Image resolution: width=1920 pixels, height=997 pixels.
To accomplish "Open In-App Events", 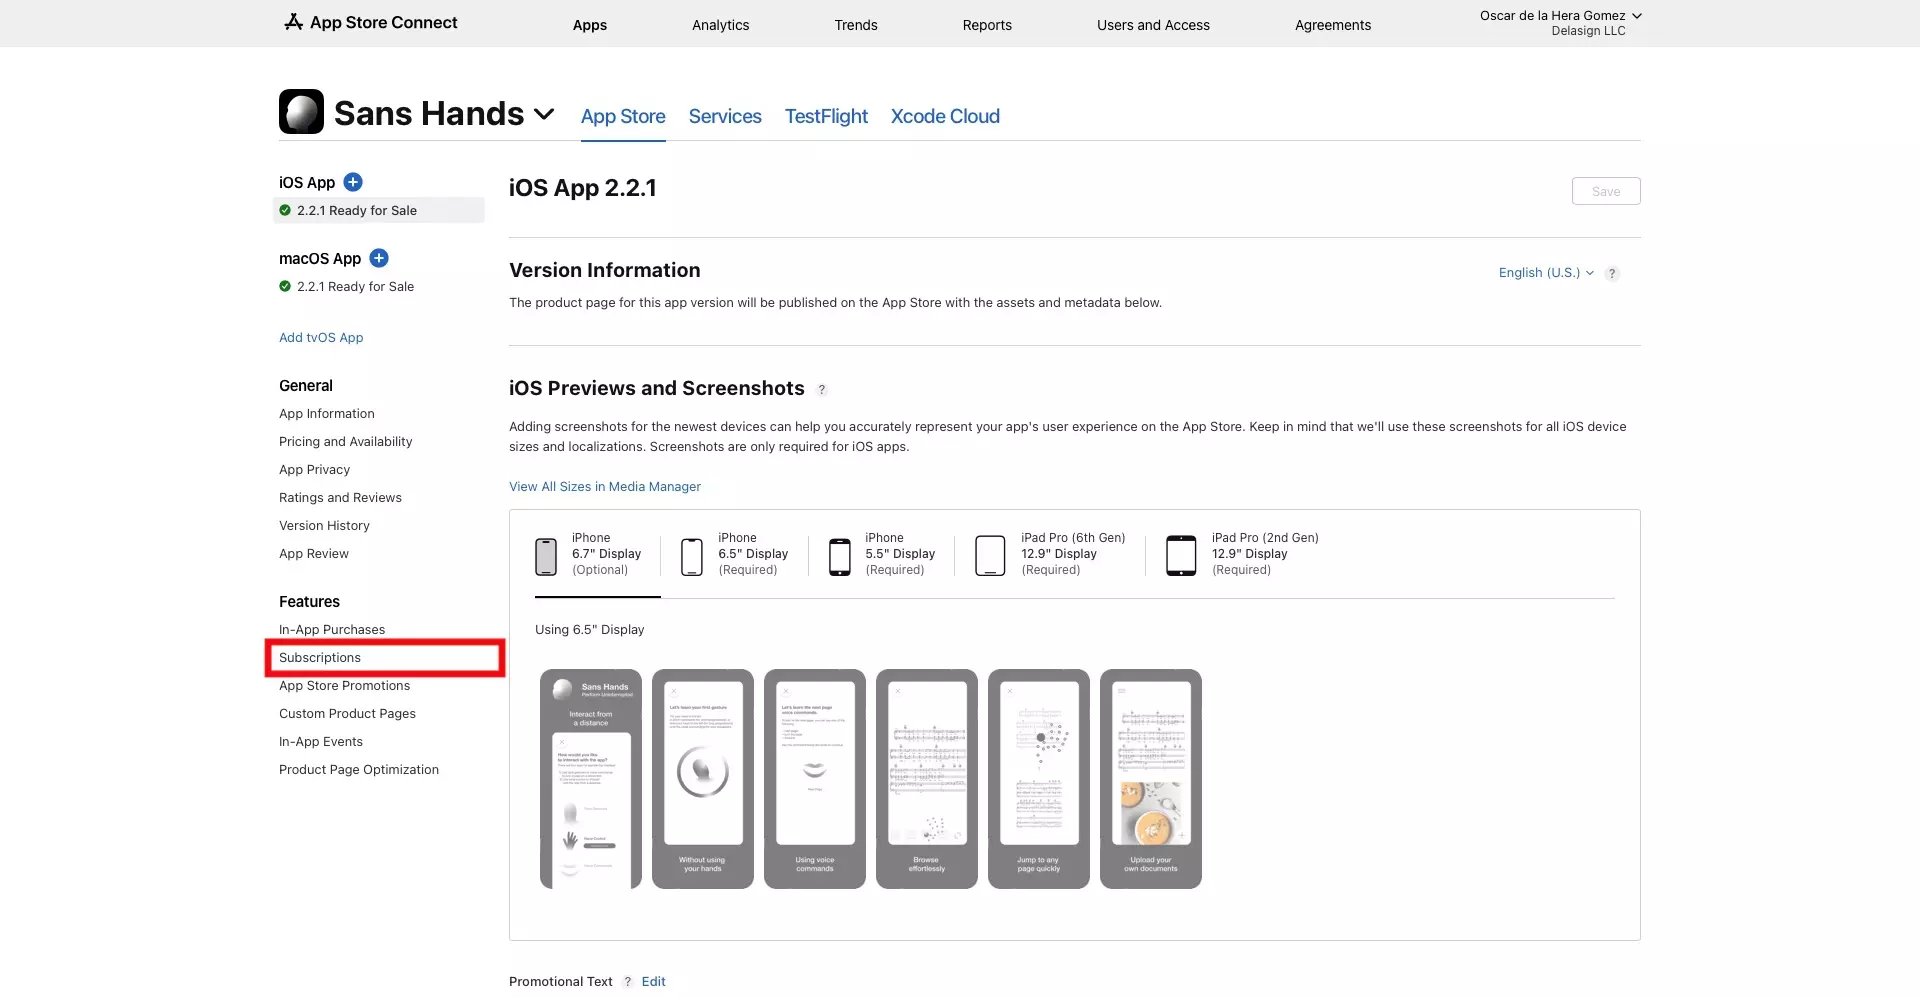I will [321, 742].
